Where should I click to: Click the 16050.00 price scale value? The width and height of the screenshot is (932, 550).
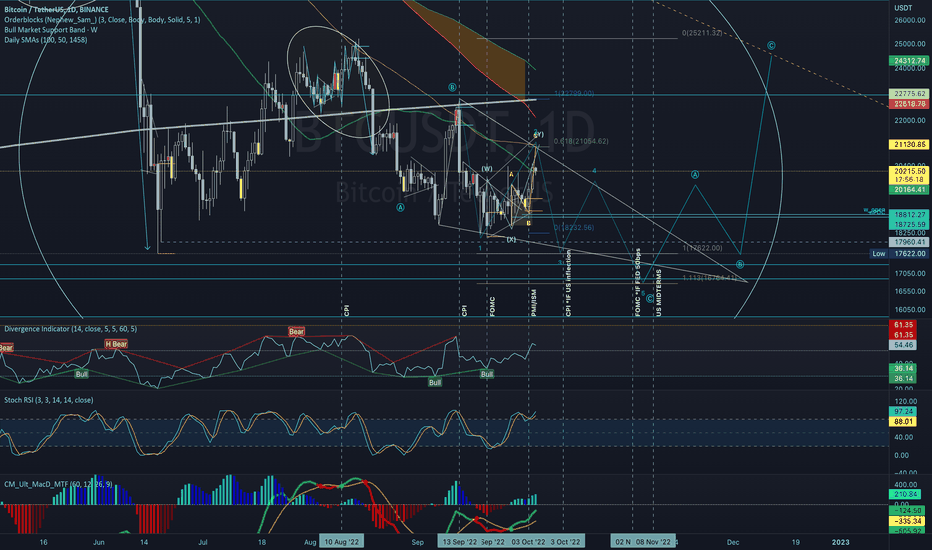[910, 310]
